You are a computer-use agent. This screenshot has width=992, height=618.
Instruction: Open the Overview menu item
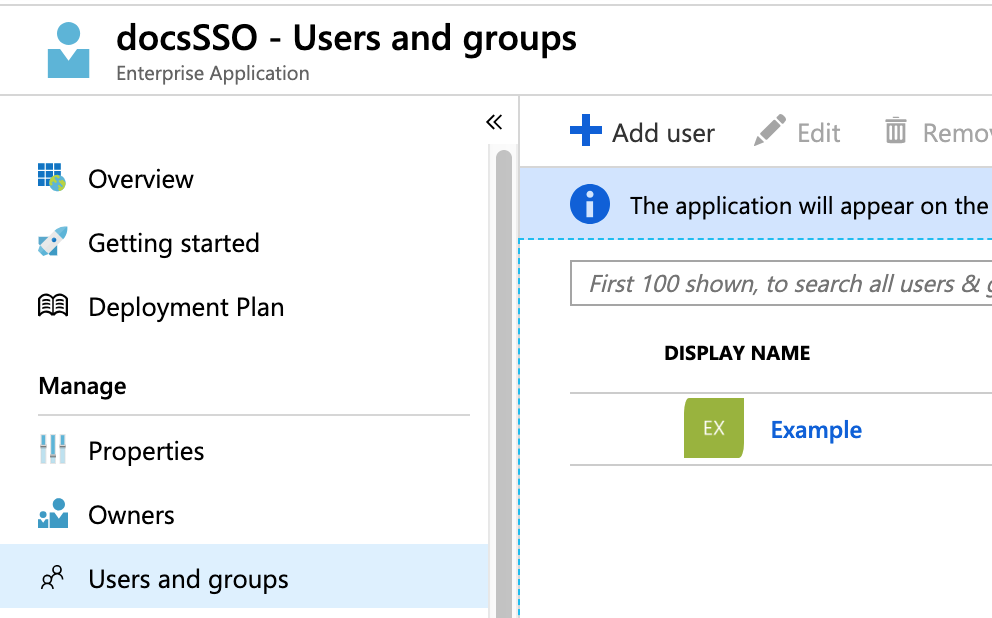(x=140, y=179)
